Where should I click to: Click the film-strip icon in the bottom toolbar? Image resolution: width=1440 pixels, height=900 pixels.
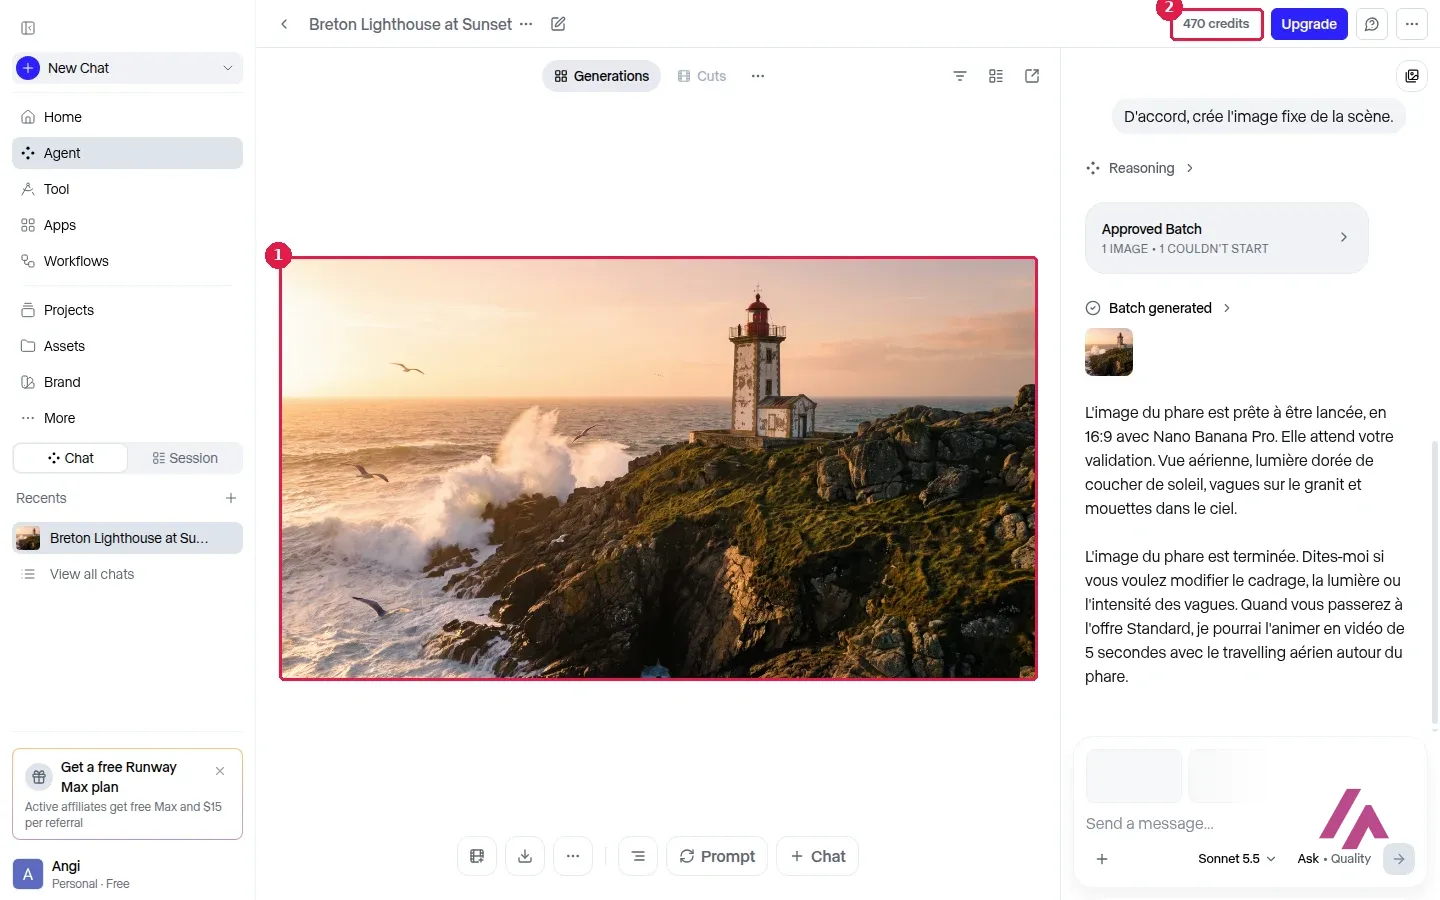point(477,856)
